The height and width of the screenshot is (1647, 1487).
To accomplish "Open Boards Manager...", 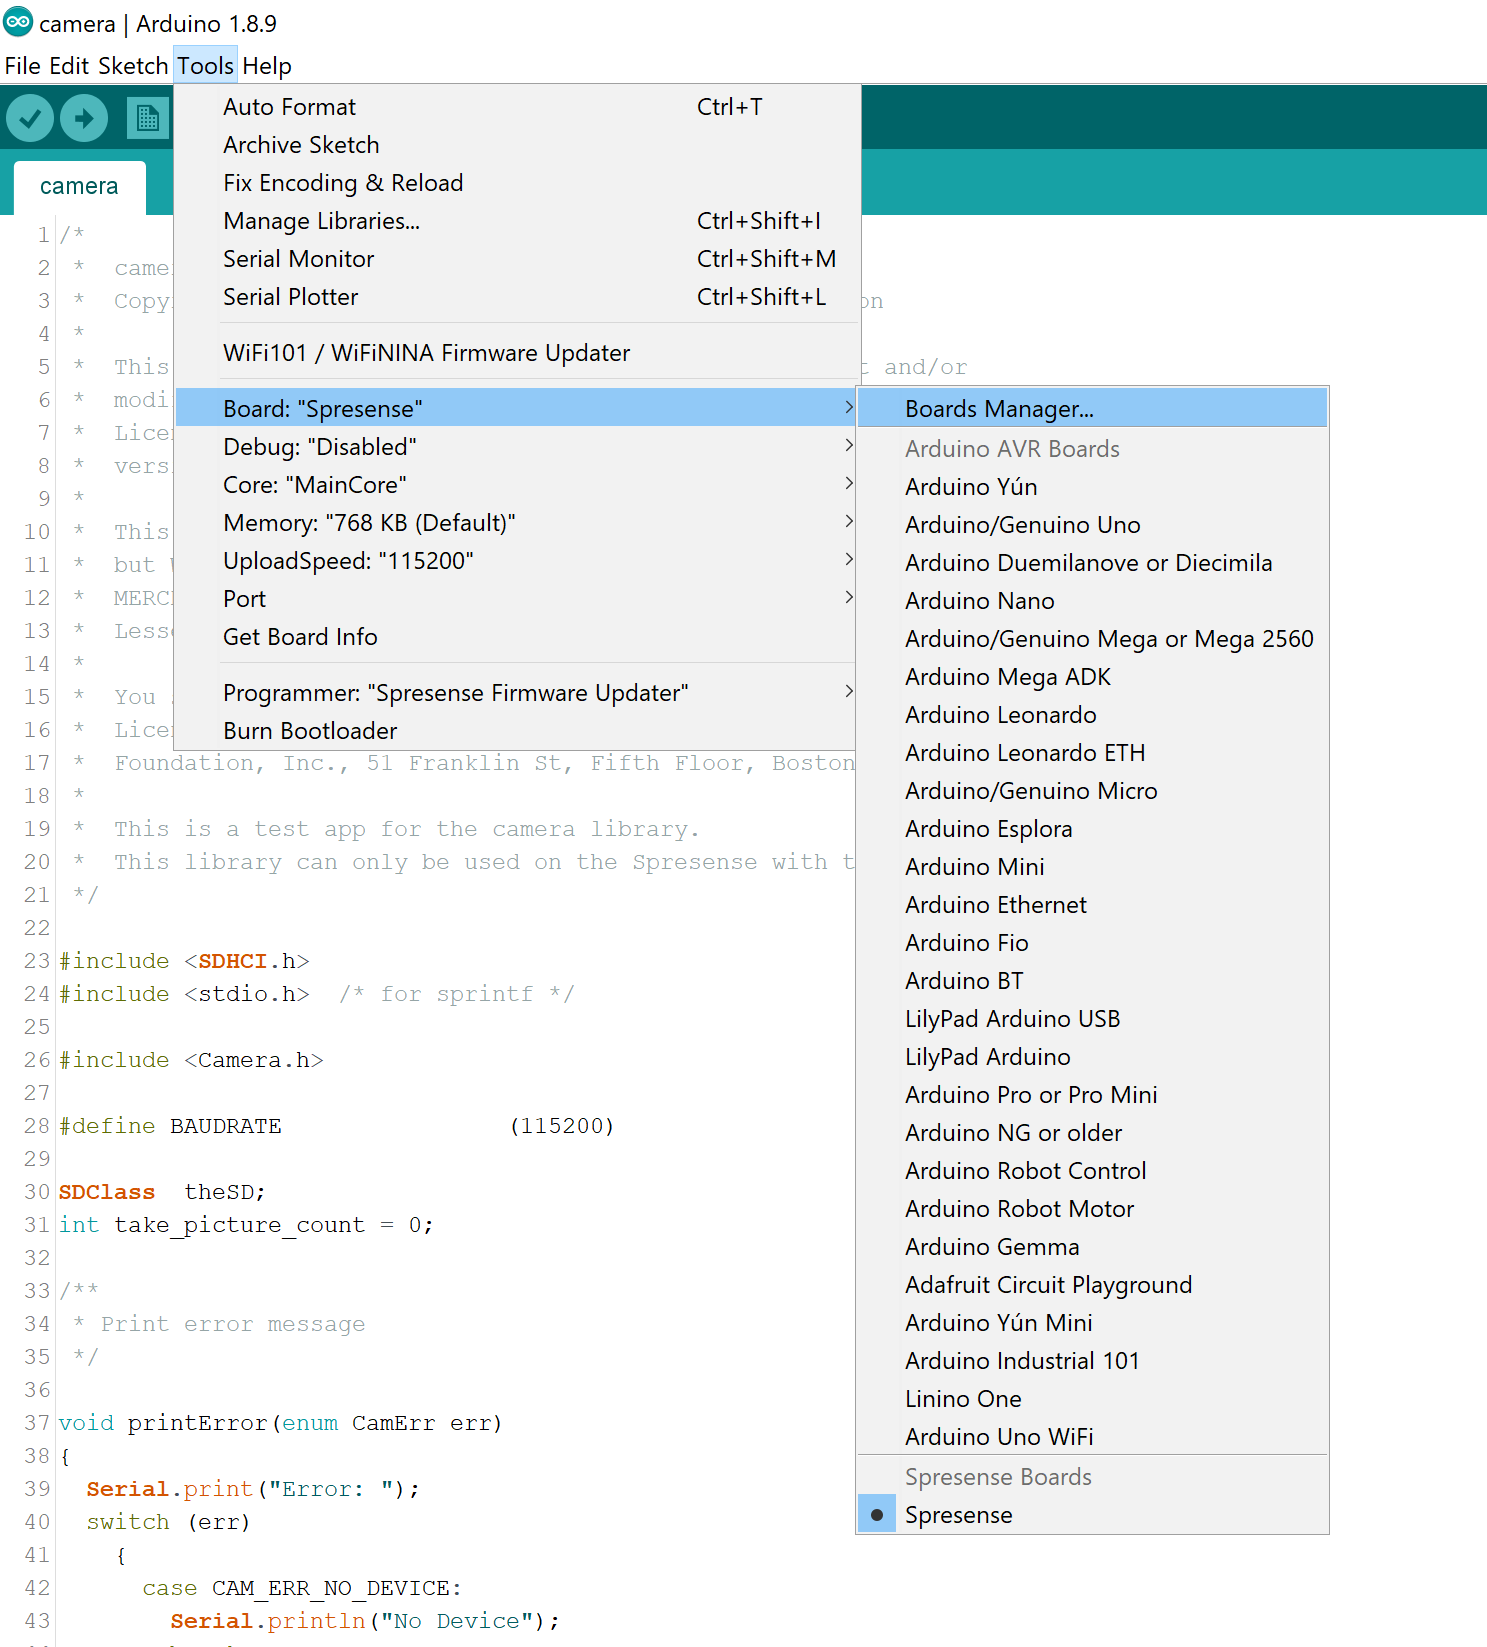I will tap(1092, 408).
